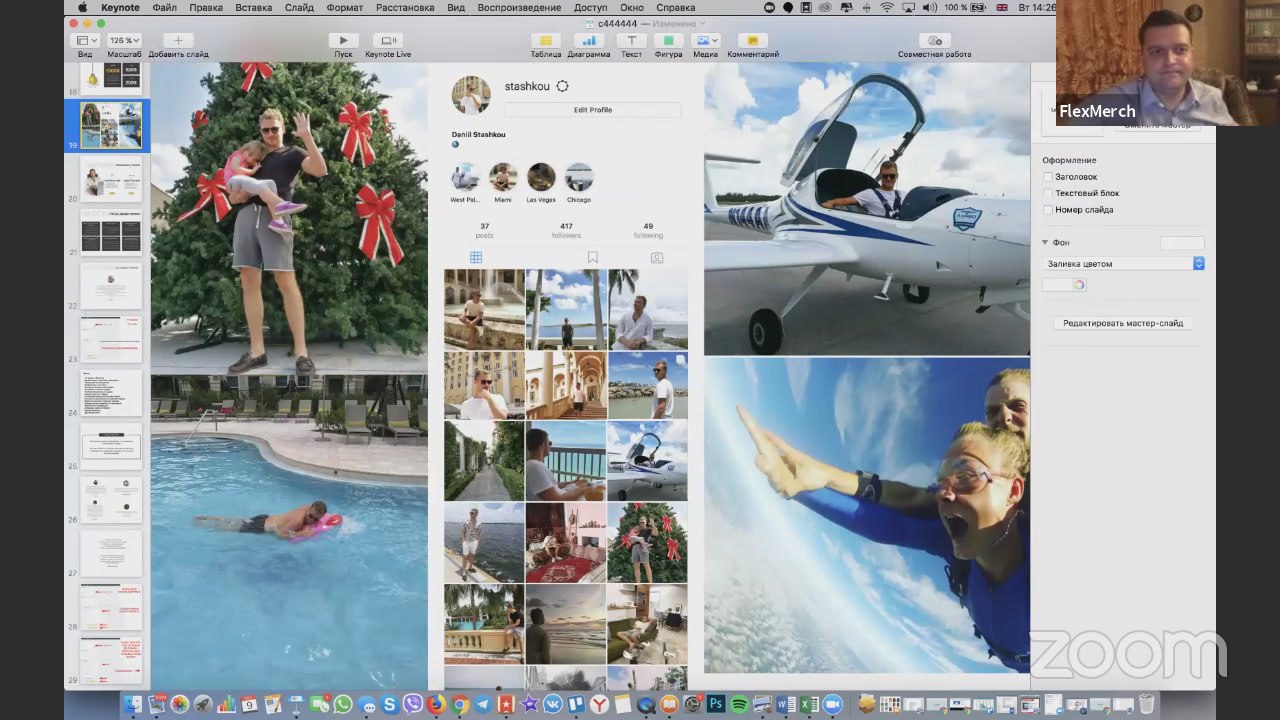
Task: Click the Wi-Fi status icon in menu bar
Action: (887, 7)
